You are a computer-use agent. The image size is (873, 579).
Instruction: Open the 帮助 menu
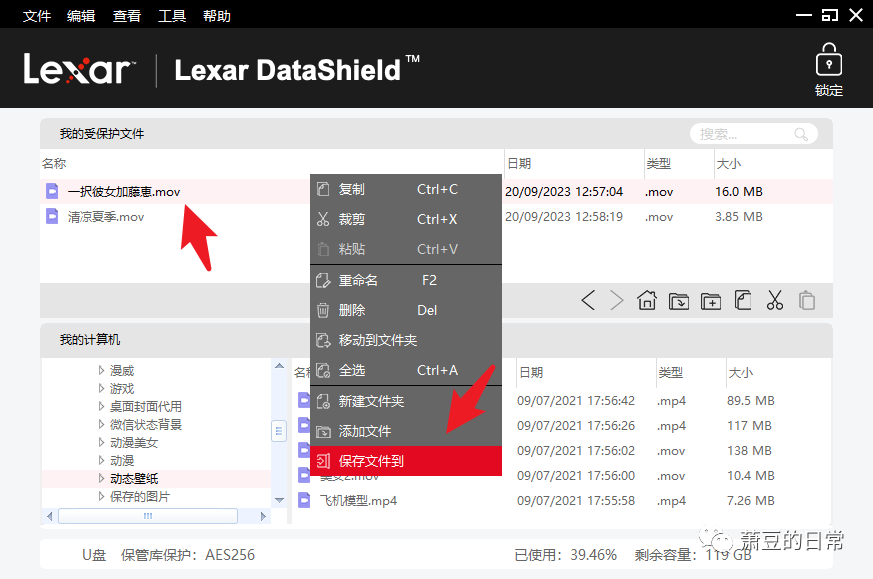pyautogui.click(x=217, y=16)
